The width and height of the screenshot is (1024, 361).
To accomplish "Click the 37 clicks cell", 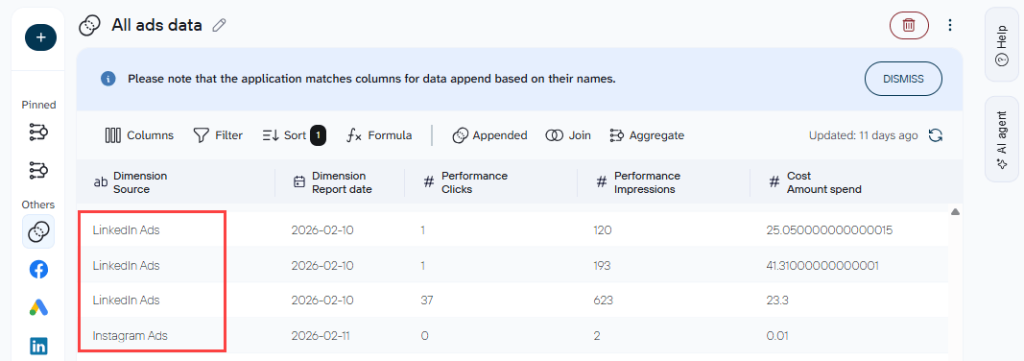I will tap(427, 300).
